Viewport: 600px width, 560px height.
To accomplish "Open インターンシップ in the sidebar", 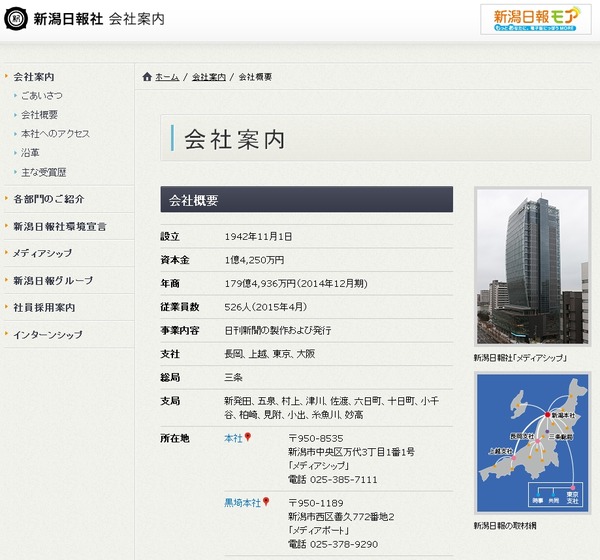I will 48,335.
